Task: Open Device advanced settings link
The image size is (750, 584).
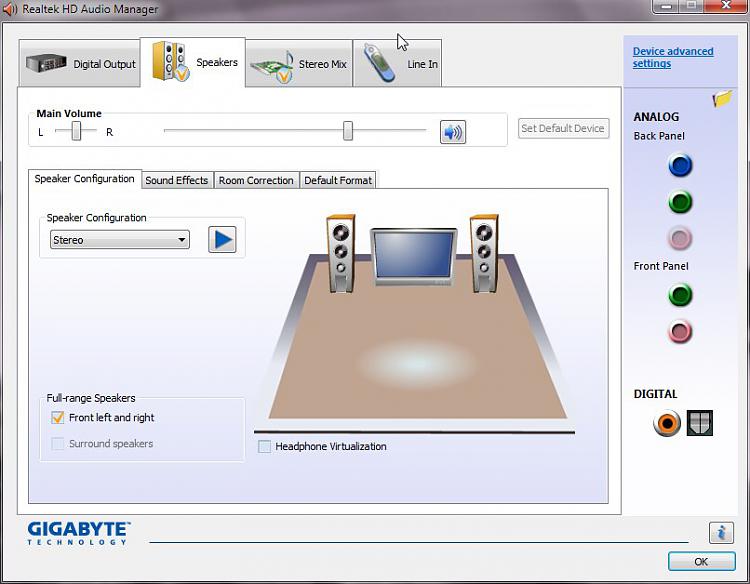Action: tap(673, 57)
